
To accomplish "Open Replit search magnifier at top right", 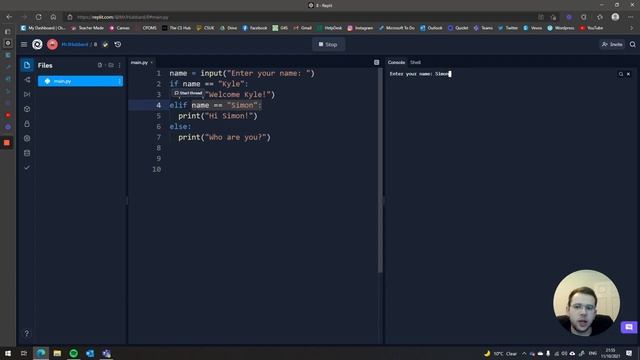I will point(633,44).
